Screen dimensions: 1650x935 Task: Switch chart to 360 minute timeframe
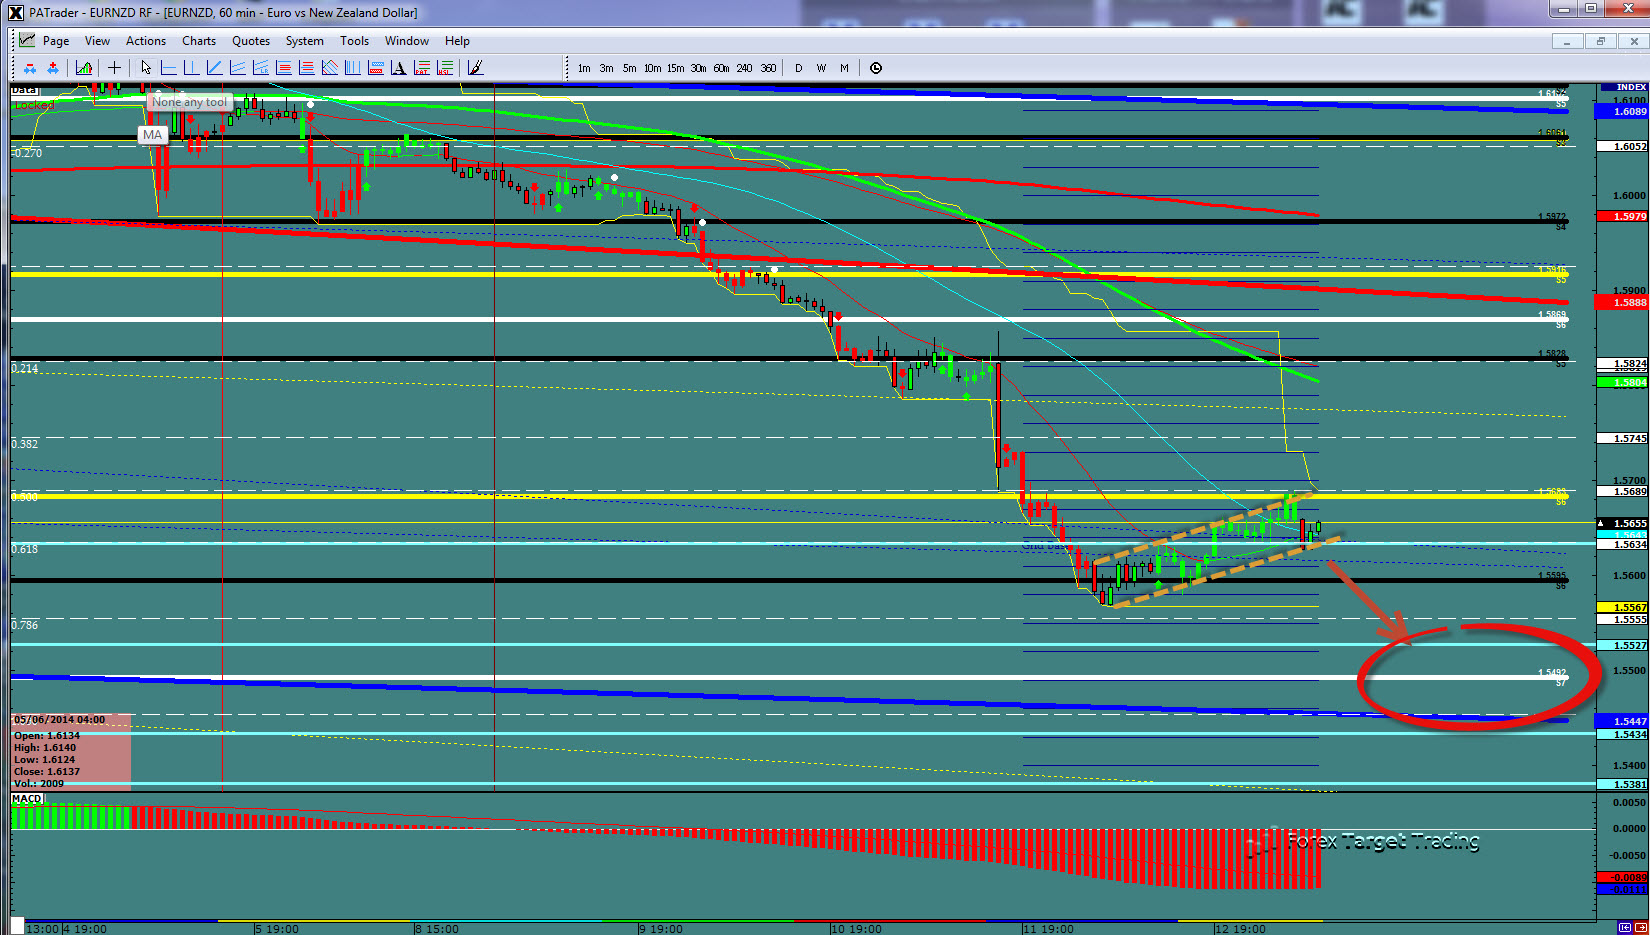click(768, 69)
